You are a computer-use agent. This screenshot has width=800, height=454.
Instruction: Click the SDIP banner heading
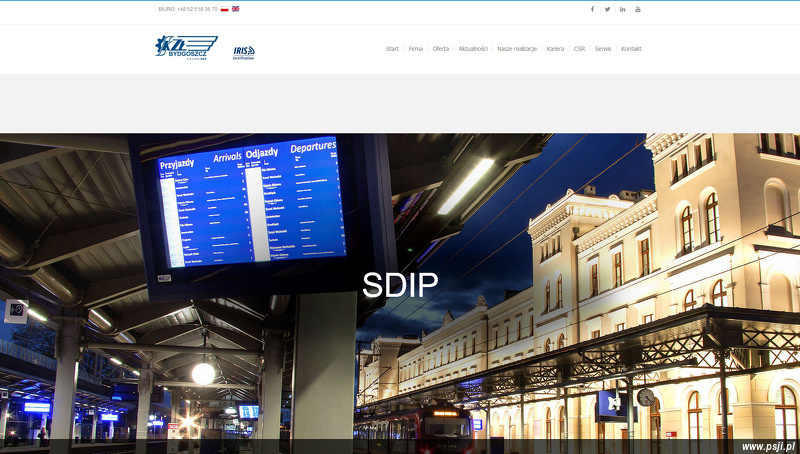pos(400,285)
